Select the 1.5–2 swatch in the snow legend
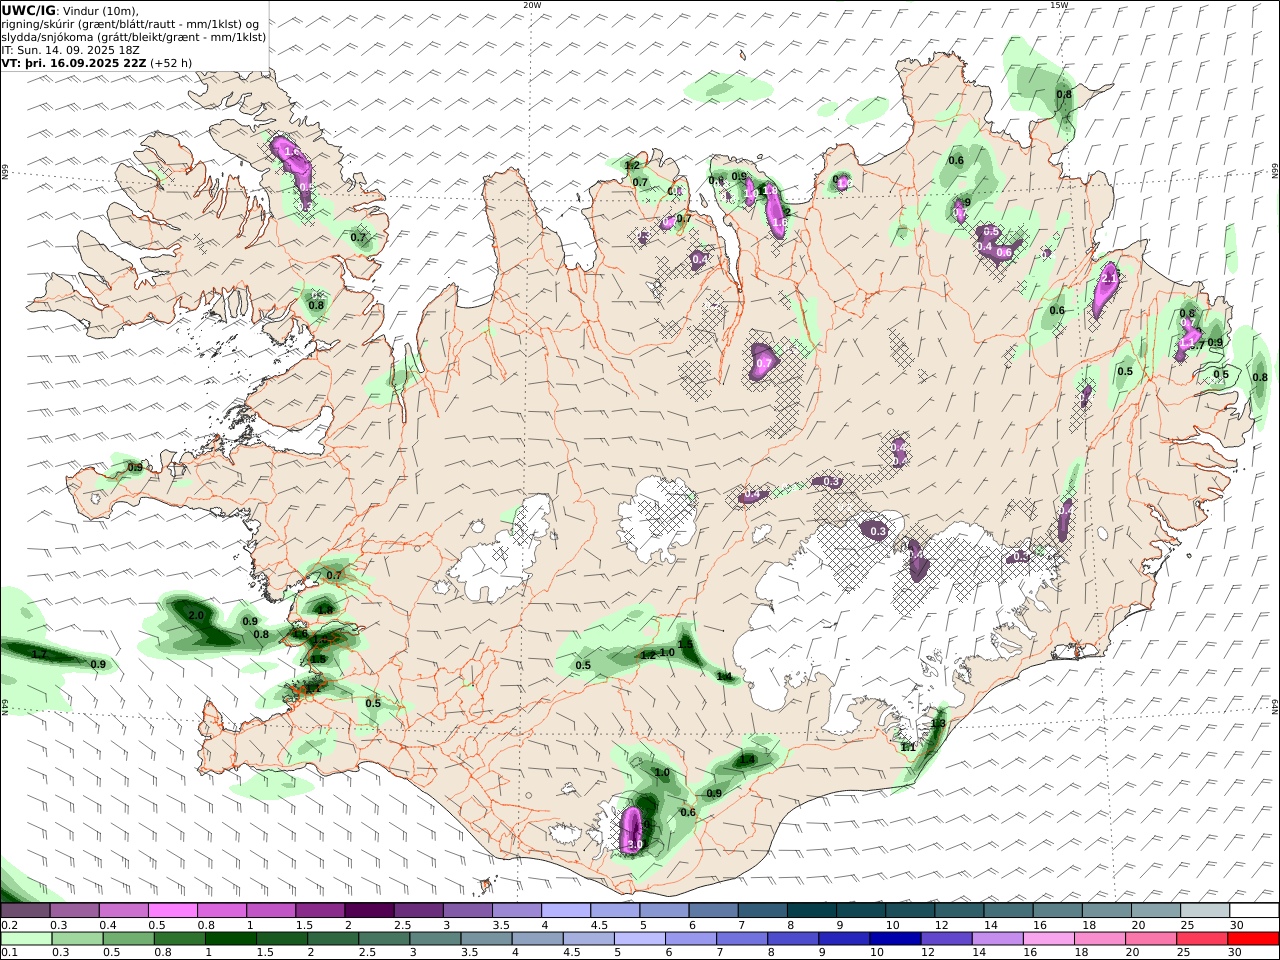This screenshot has height=960, width=1280. point(320,911)
